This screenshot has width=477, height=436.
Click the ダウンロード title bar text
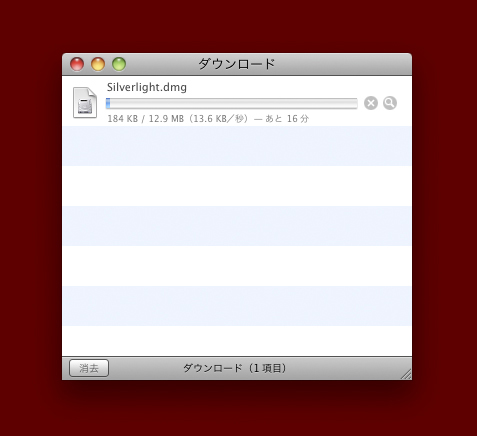point(237,64)
